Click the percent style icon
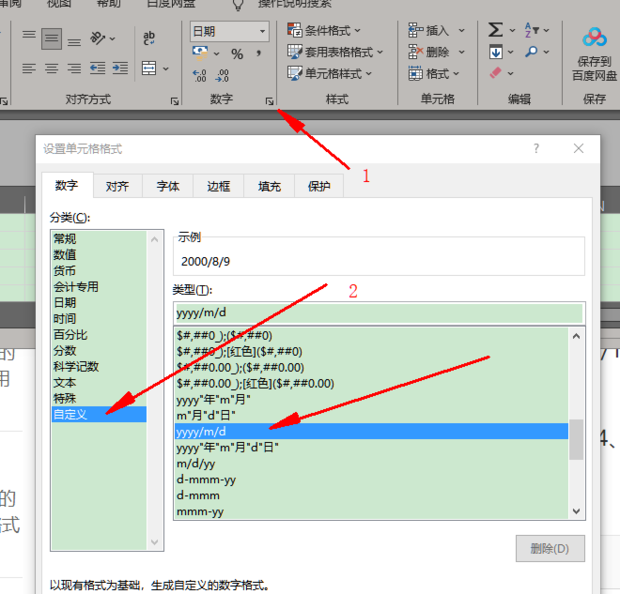This screenshot has height=594, width=620. [x=237, y=53]
